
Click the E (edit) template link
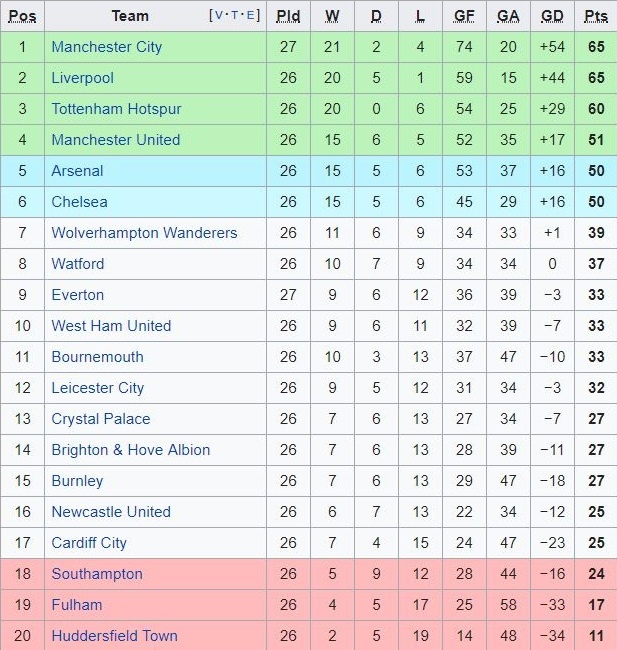(251, 16)
